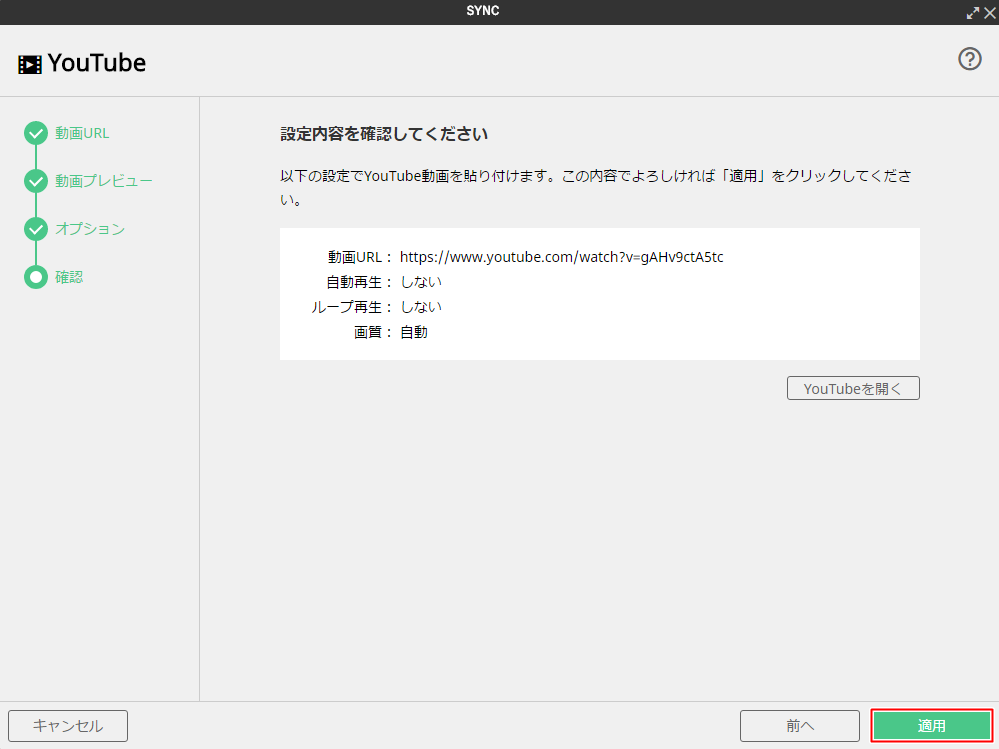
Task: Click the ループ再生： field label
Action: (352, 307)
